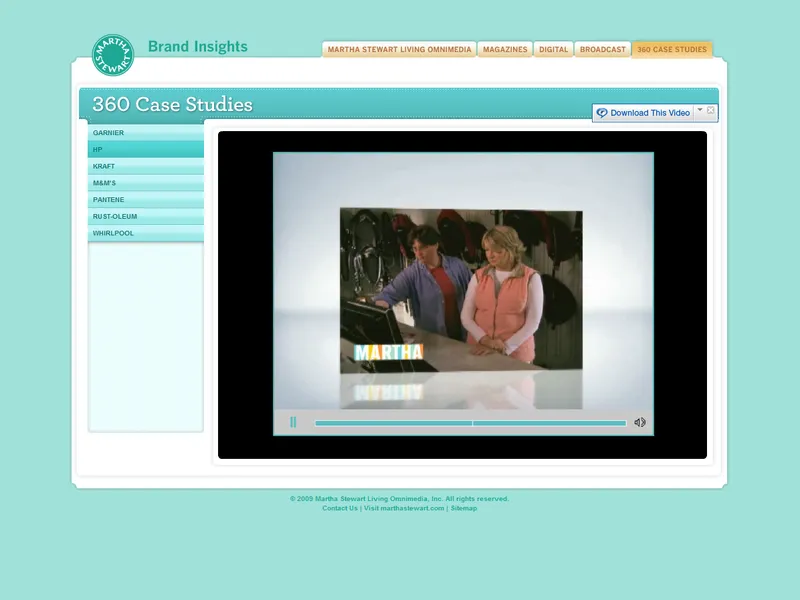Image resolution: width=800 pixels, height=600 pixels.
Task: Open the Kraft case study
Action: 146,166
